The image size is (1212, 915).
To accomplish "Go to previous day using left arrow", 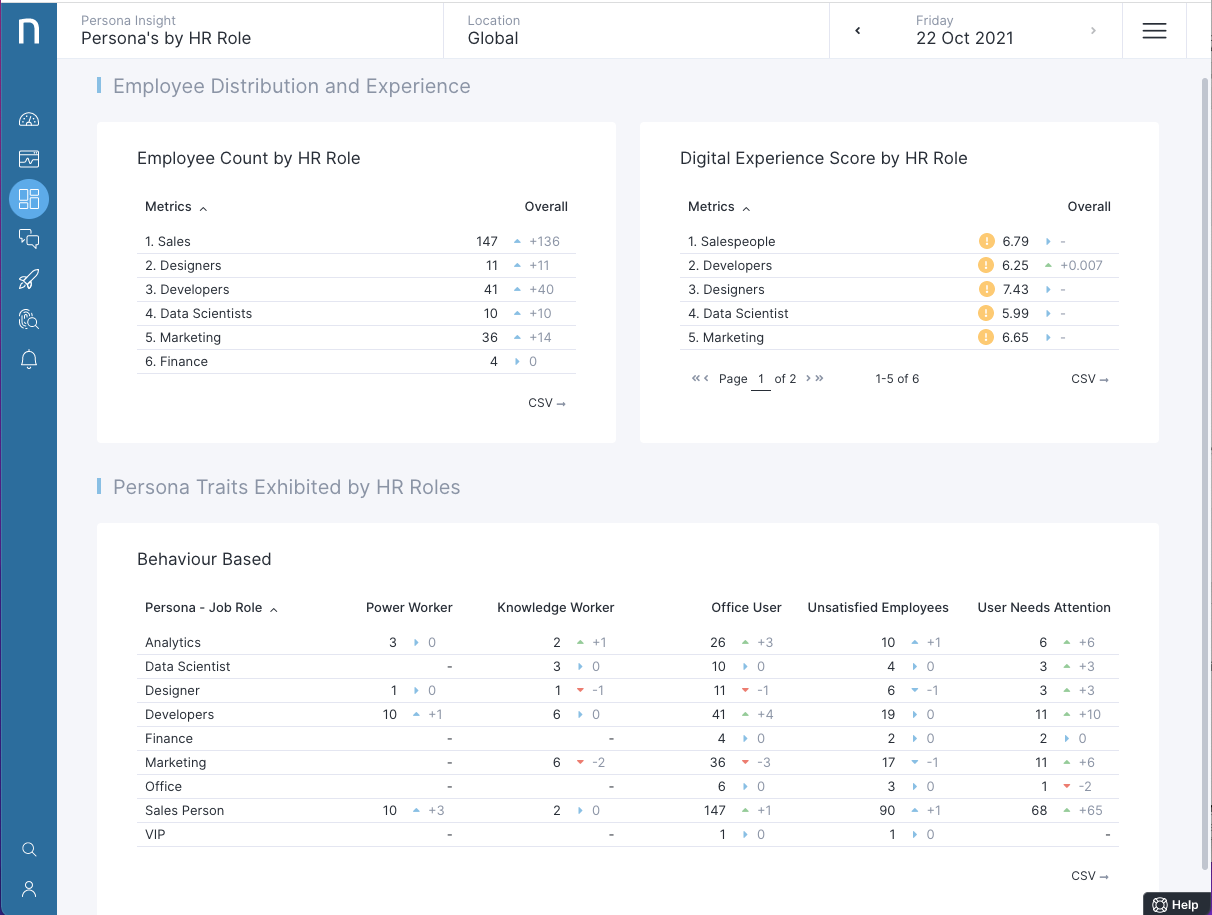I will point(857,31).
